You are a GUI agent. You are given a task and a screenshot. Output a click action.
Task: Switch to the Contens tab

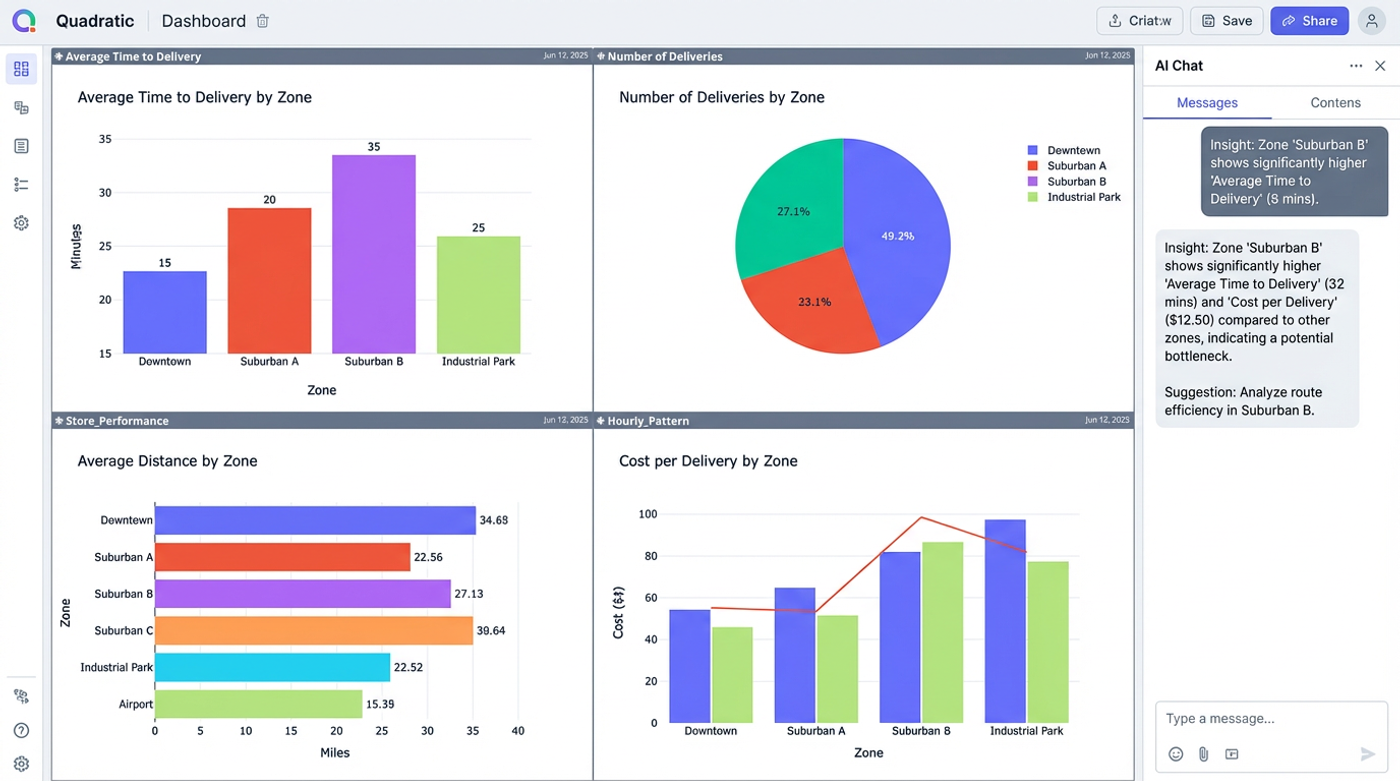tap(1335, 102)
